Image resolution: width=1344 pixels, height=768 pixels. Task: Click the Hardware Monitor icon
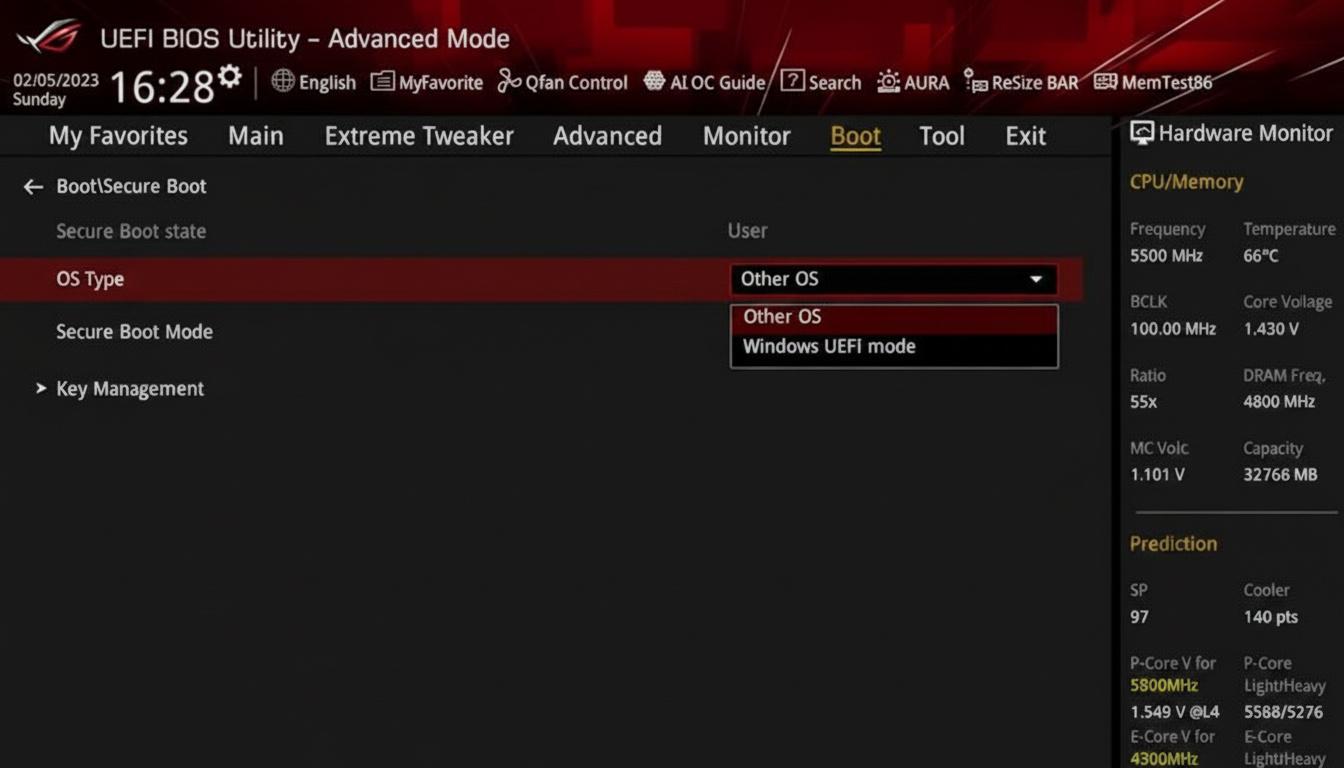point(1141,133)
